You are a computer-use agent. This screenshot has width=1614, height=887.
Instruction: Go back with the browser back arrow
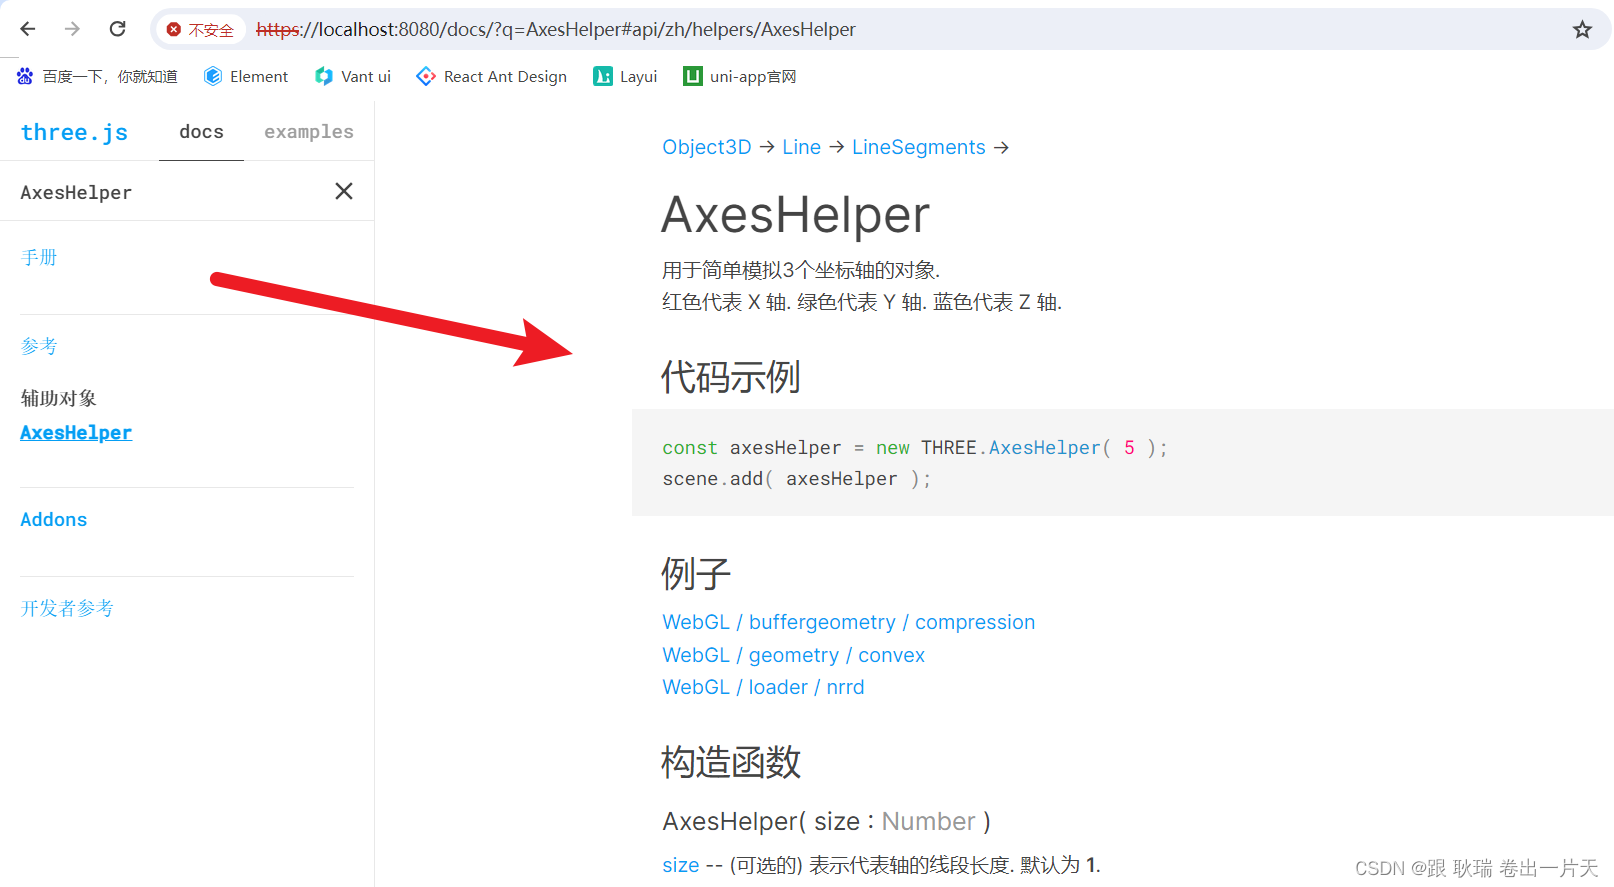28,29
